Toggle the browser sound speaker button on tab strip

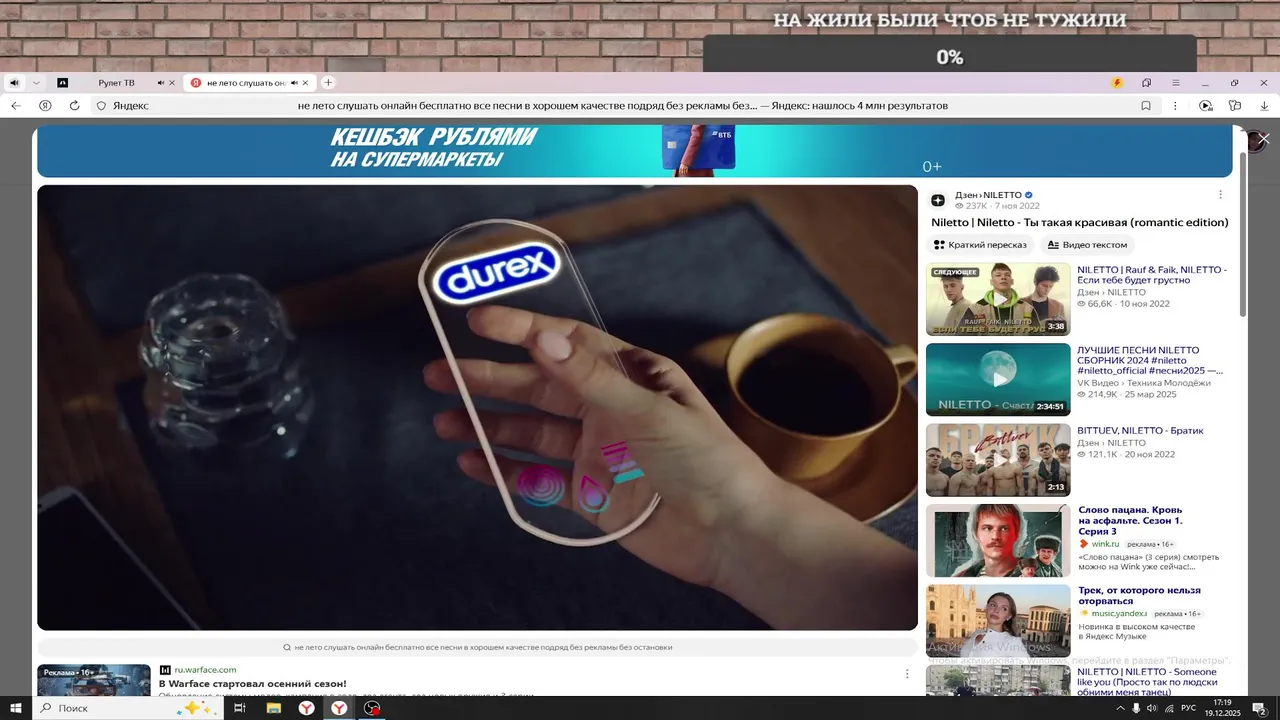tap(14, 83)
